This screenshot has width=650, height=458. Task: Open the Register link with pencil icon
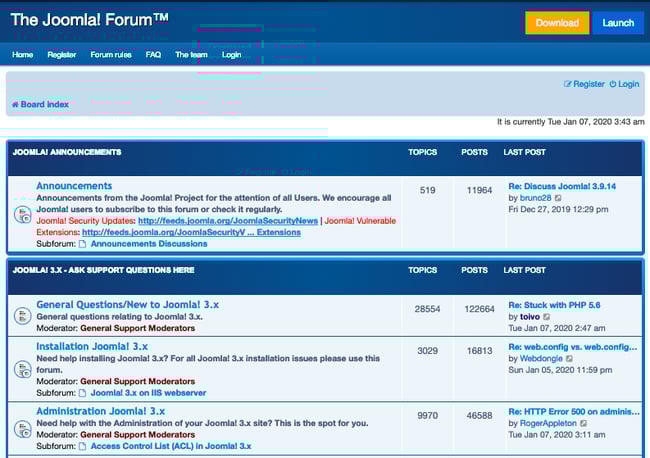(x=584, y=84)
